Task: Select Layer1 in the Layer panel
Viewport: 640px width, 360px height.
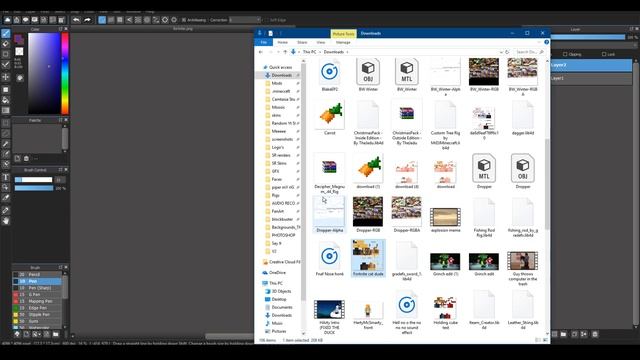Action: 591,78
